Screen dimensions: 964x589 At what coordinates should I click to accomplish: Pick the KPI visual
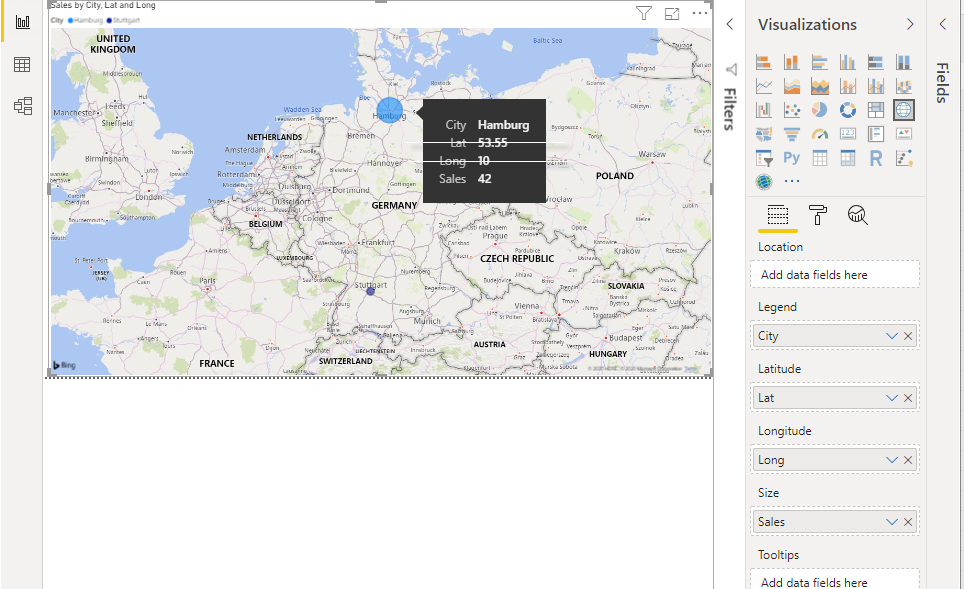[904, 134]
